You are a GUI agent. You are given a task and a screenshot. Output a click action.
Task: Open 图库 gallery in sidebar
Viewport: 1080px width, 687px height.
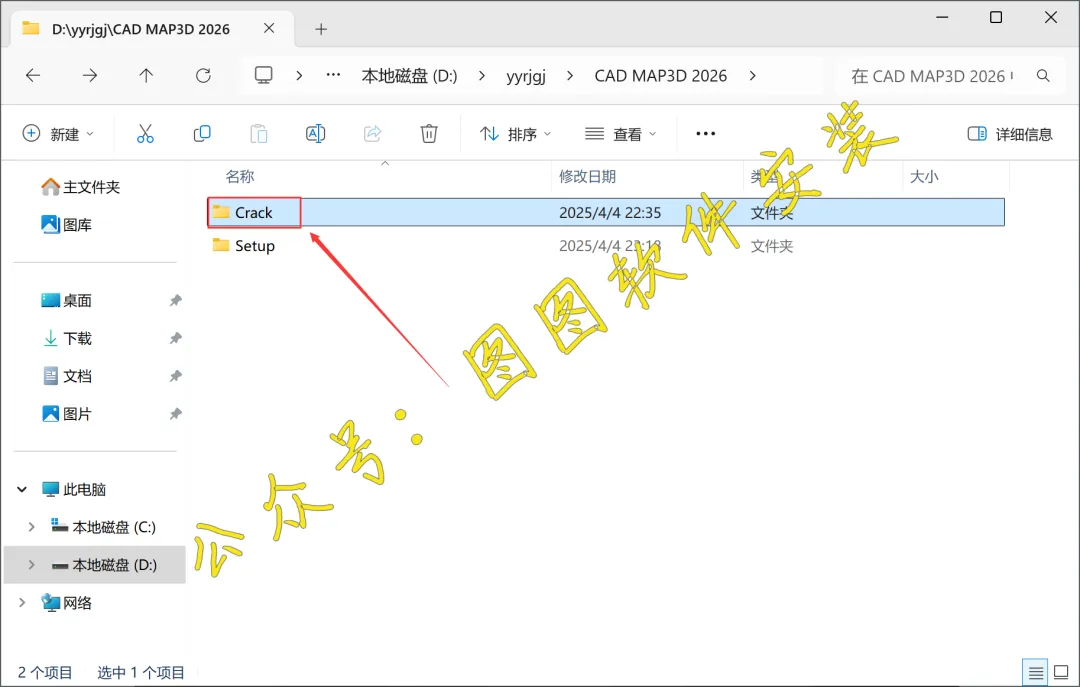point(66,225)
